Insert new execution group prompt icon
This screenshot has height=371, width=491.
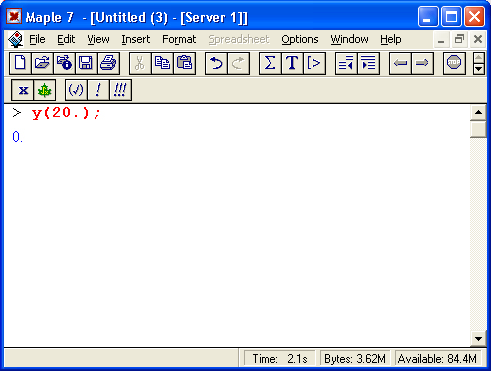tap(314, 63)
